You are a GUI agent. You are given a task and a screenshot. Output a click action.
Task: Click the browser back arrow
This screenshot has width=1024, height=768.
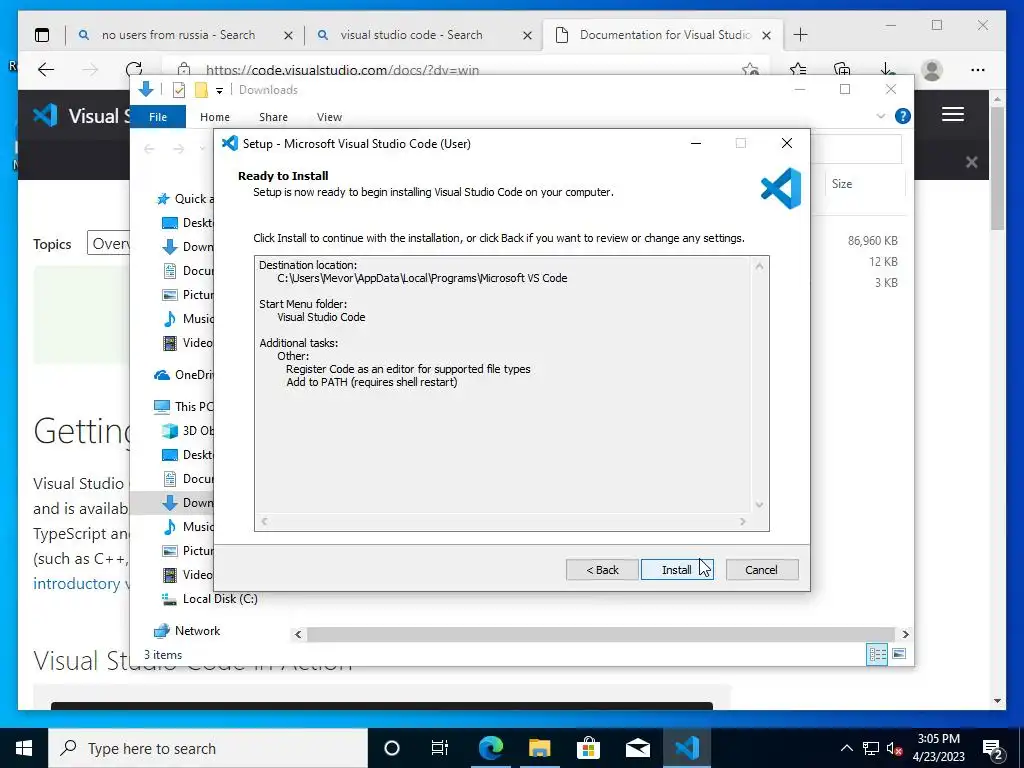coord(46,69)
